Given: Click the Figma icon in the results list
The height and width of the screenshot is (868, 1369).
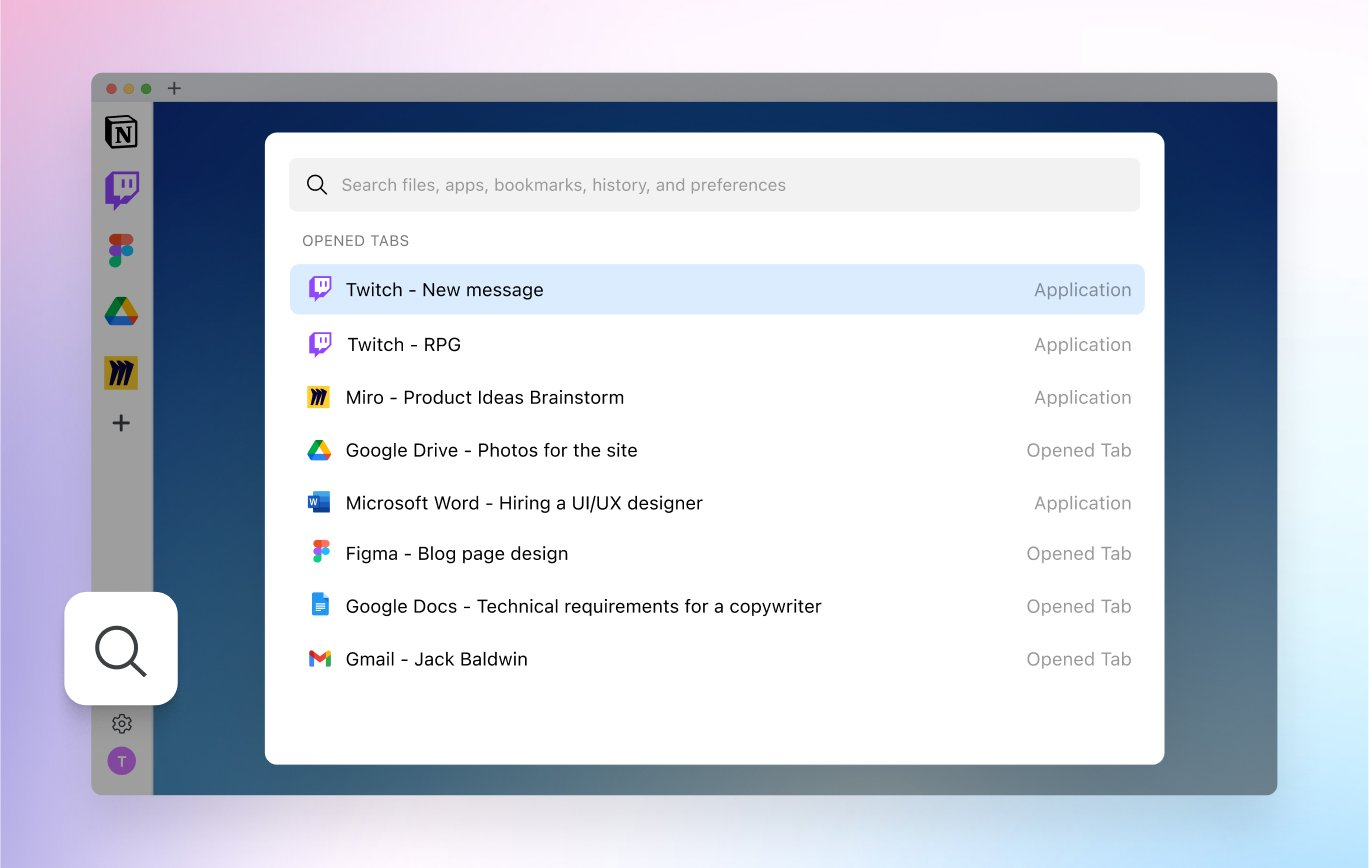Looking at the screenshot, I should [320, 553].
